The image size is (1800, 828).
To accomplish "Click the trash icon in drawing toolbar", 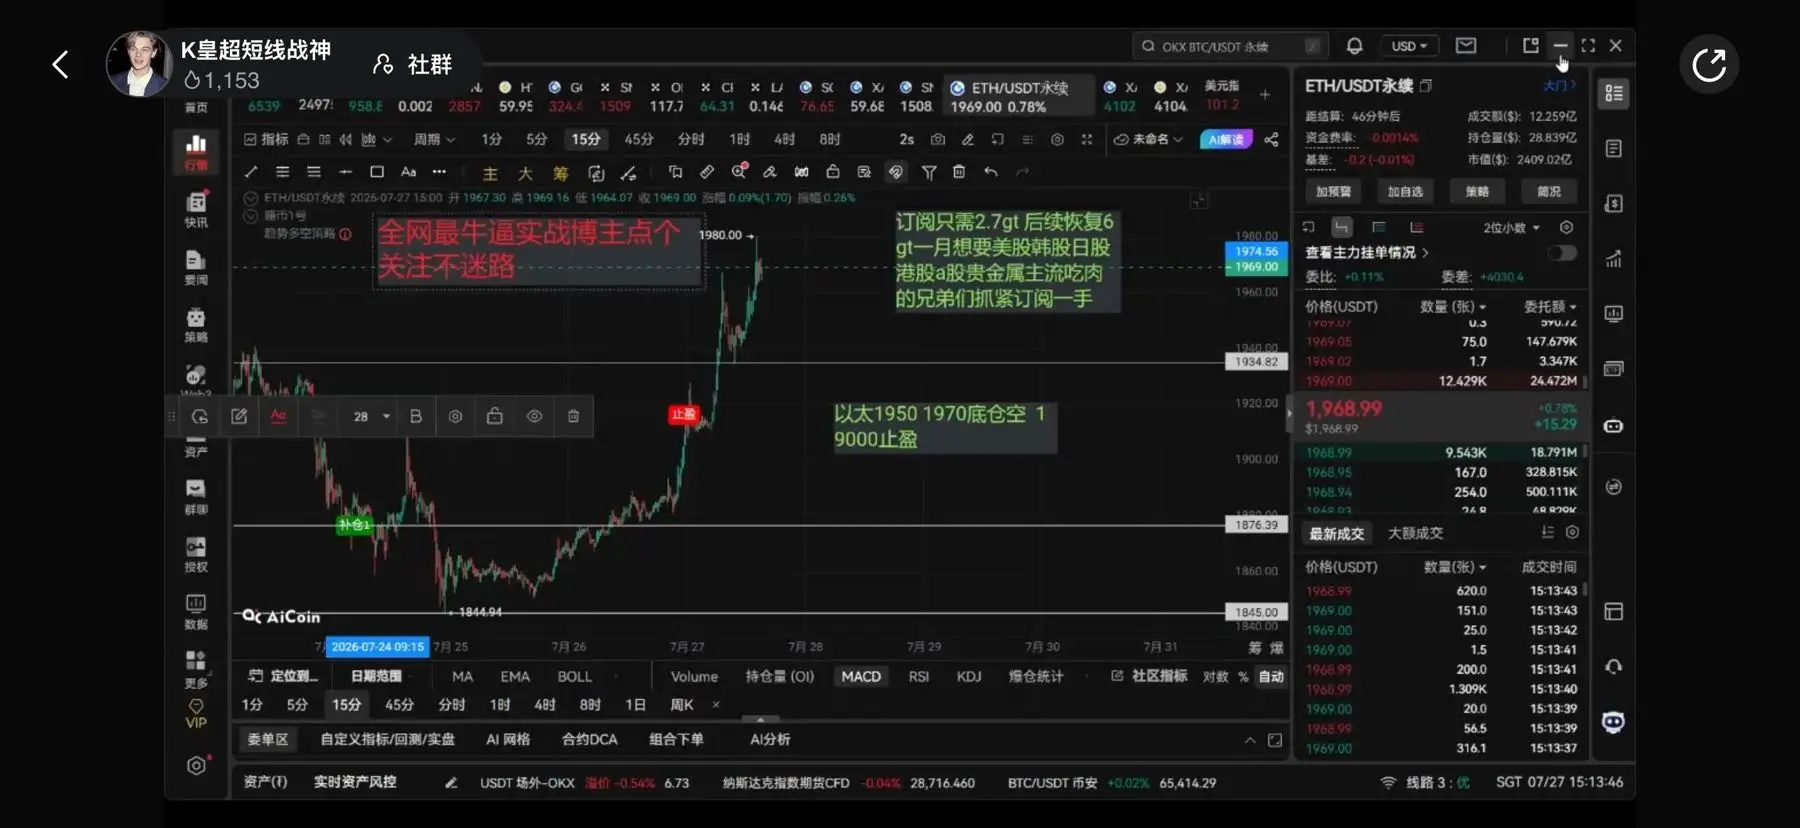I will coord(959,172).
